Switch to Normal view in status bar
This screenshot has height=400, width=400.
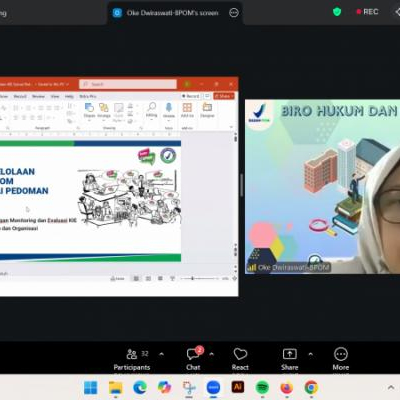[136, 278]
